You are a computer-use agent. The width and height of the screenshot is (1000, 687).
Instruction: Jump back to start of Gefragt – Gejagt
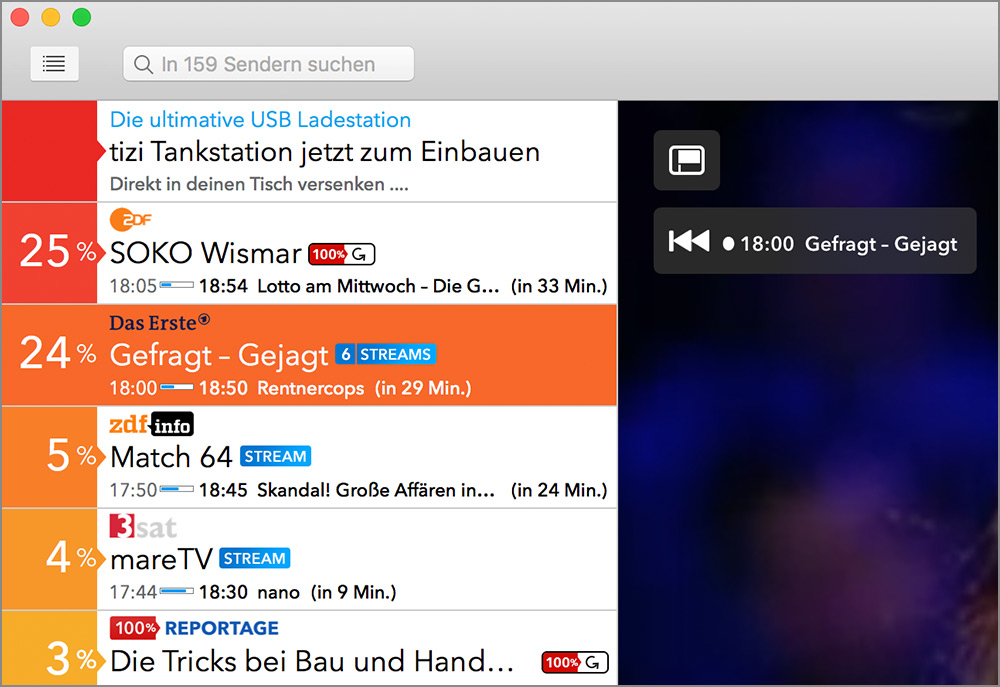pyautogui.click(x=689, y=241)
